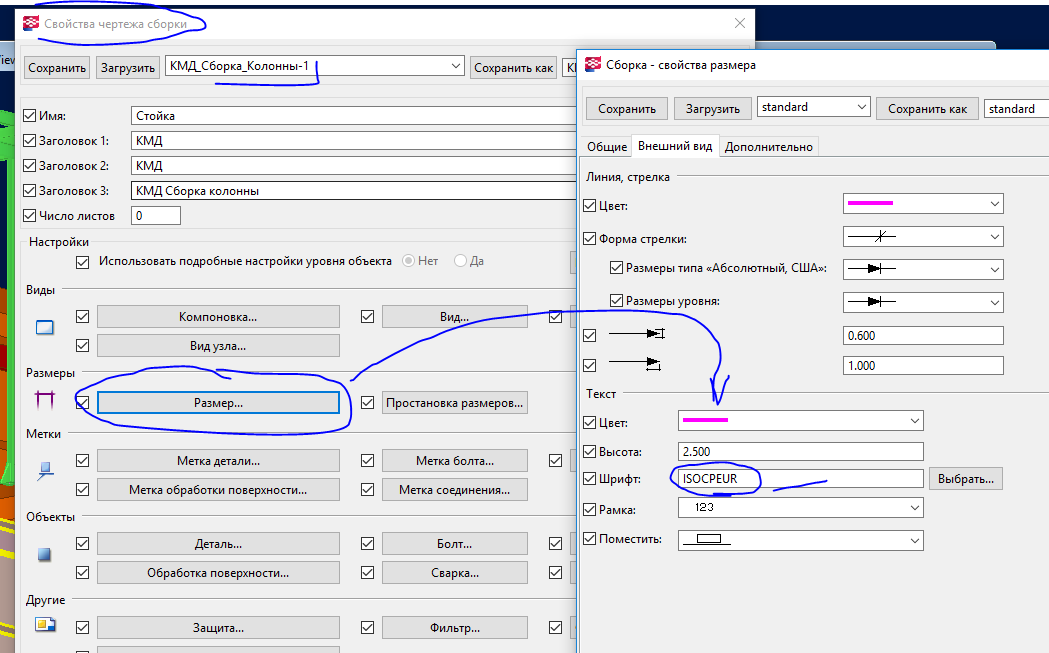Screen dimensions: 1049x653
Task: Toggle the Форма стрелки checkbox
Action: click(590, 238)
